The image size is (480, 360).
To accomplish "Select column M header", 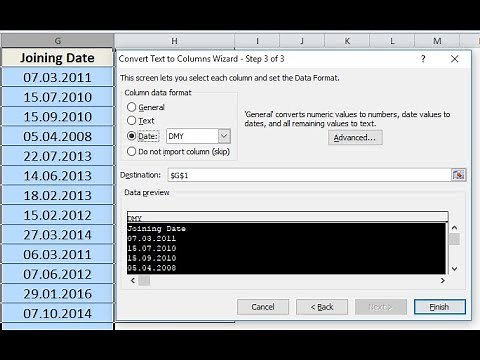I will pos(437,41).
